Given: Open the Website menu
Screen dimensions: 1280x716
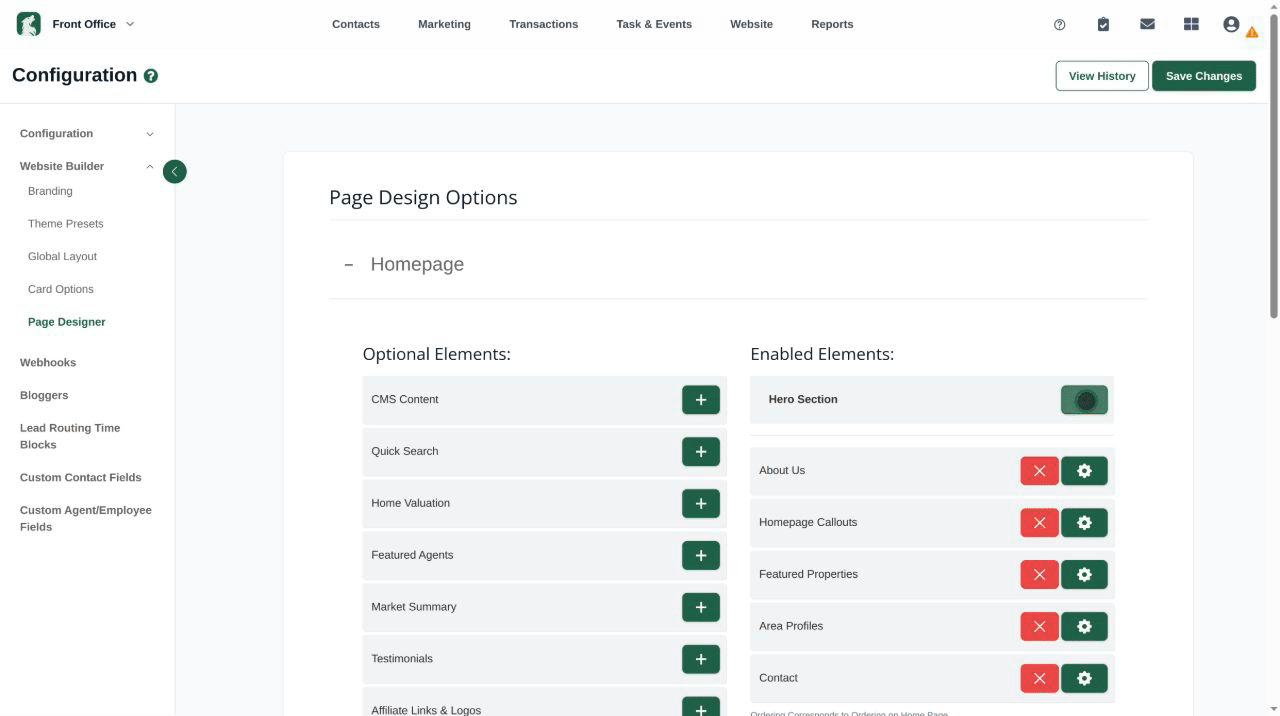Looking at the screenshot, I should click(751, 24).
